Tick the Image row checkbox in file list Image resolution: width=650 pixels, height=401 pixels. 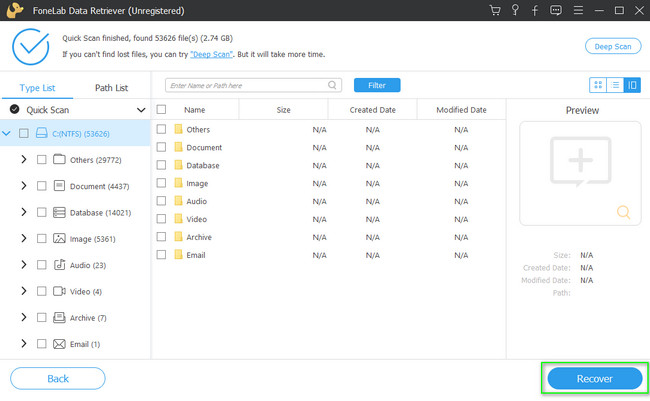click(161, 183)
